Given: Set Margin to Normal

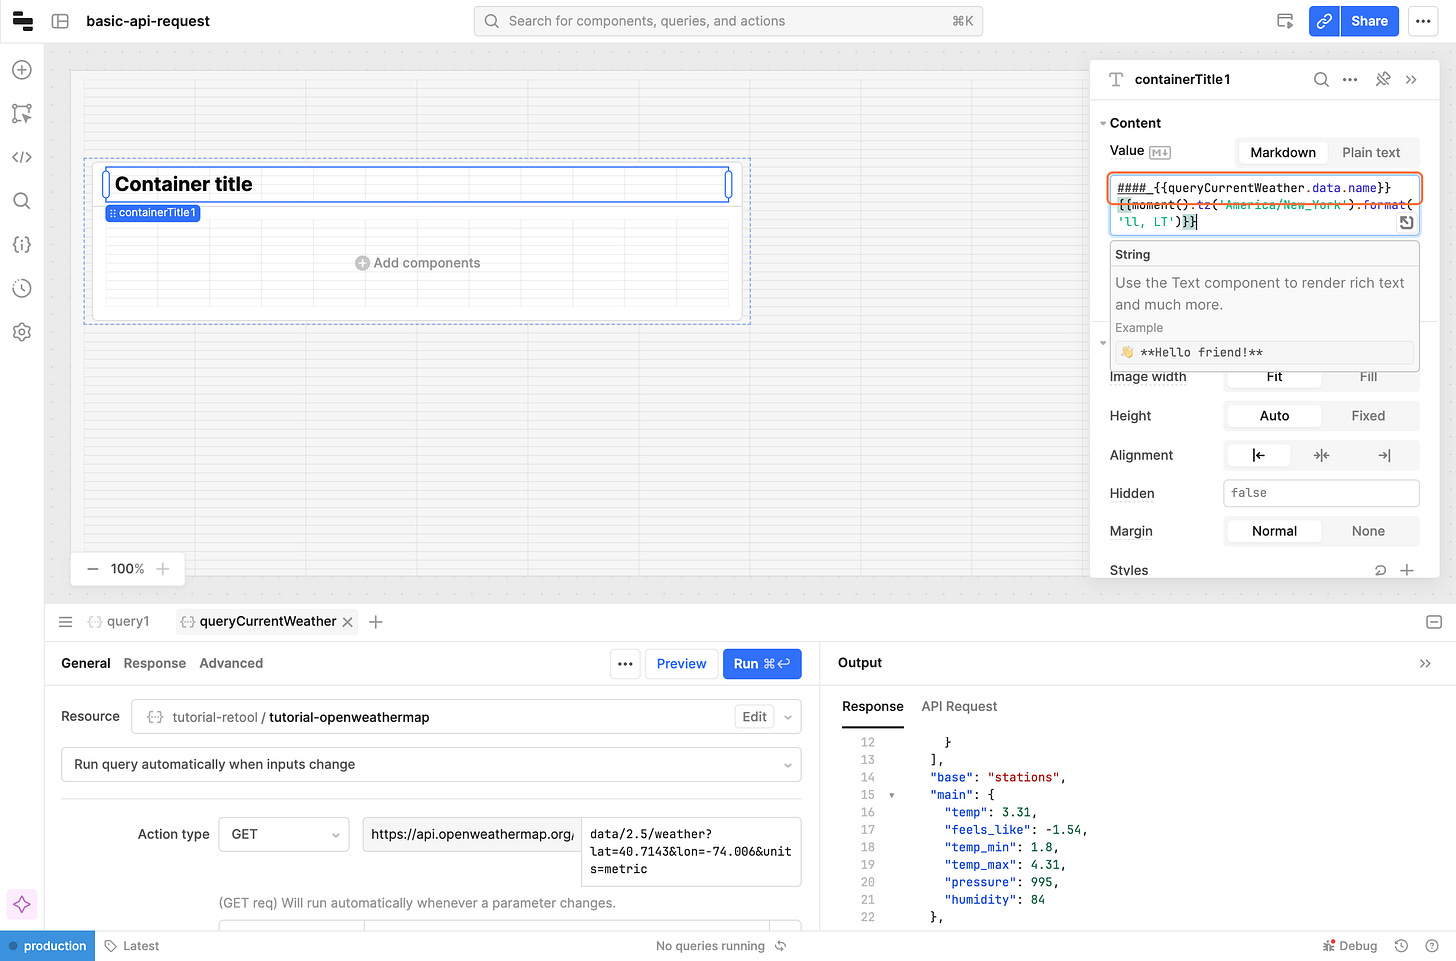Looking at the screenshot, I should 1274,532.
